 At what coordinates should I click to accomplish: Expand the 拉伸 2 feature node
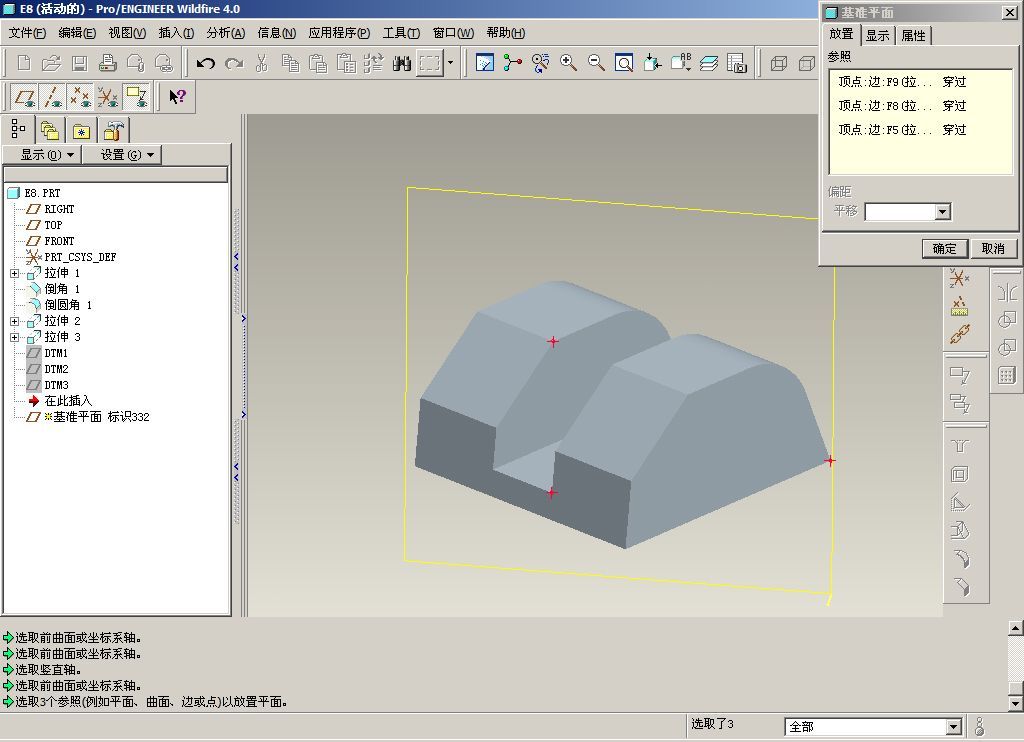click(x=15, y=321)
